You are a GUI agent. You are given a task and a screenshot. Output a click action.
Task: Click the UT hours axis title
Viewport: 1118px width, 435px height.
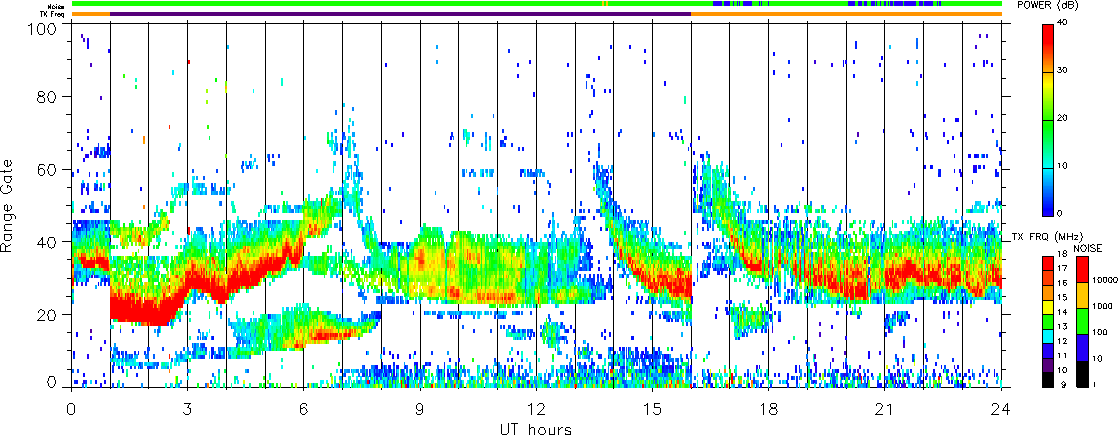(x=536, y=429)
